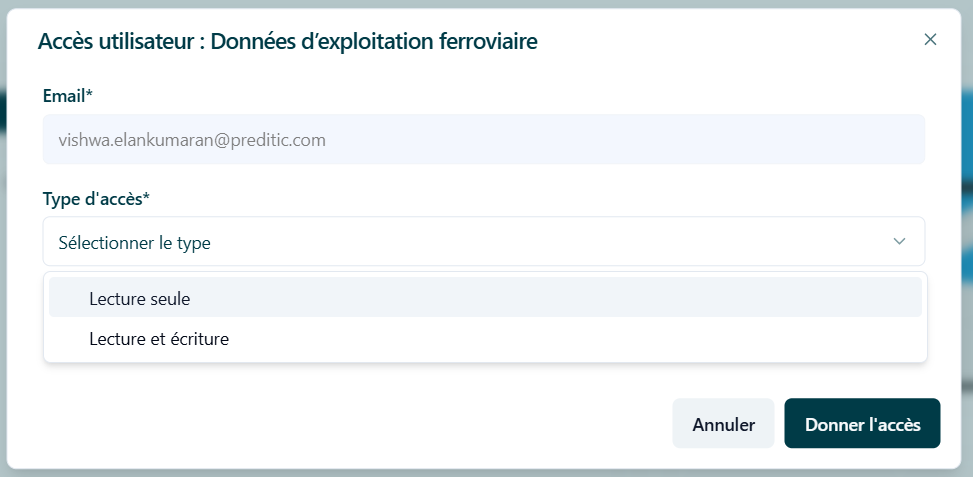
Task: Pick read-only access from the list
Action: tap(485, 297)
